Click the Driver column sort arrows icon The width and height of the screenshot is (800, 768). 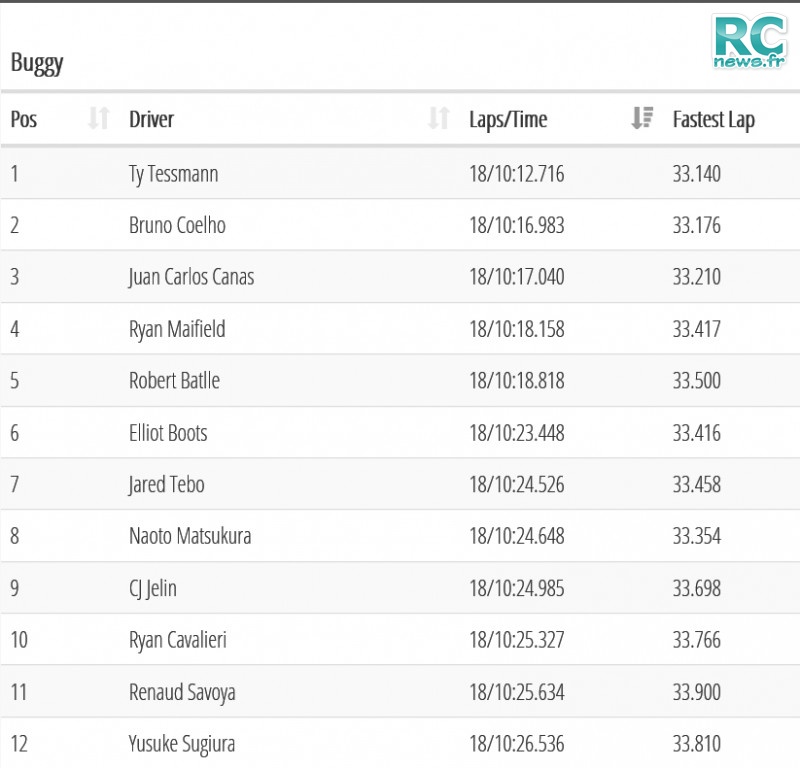pyautogui.click(x=439, y=118)
